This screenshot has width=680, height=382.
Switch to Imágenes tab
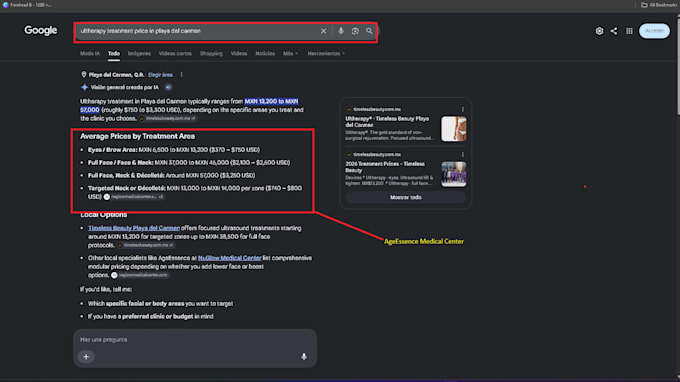point(139,54)
